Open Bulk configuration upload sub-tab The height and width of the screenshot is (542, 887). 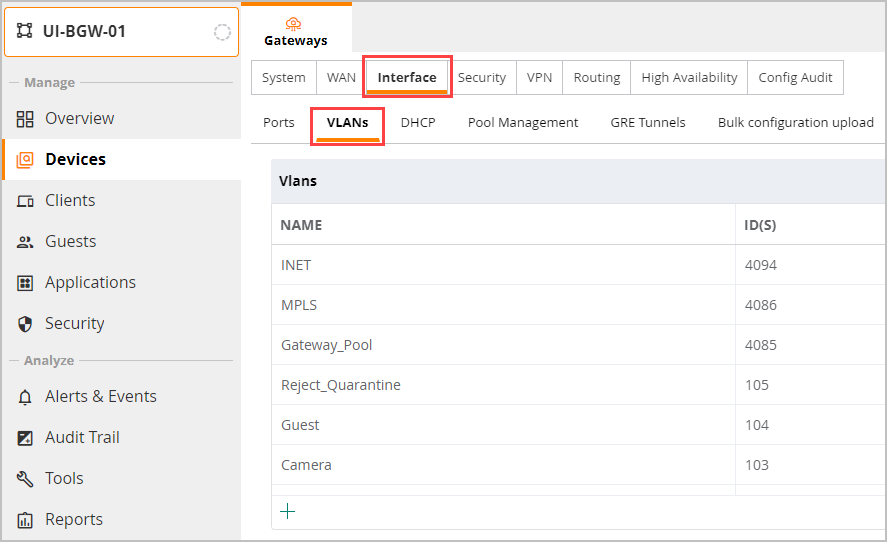point(795,123)
